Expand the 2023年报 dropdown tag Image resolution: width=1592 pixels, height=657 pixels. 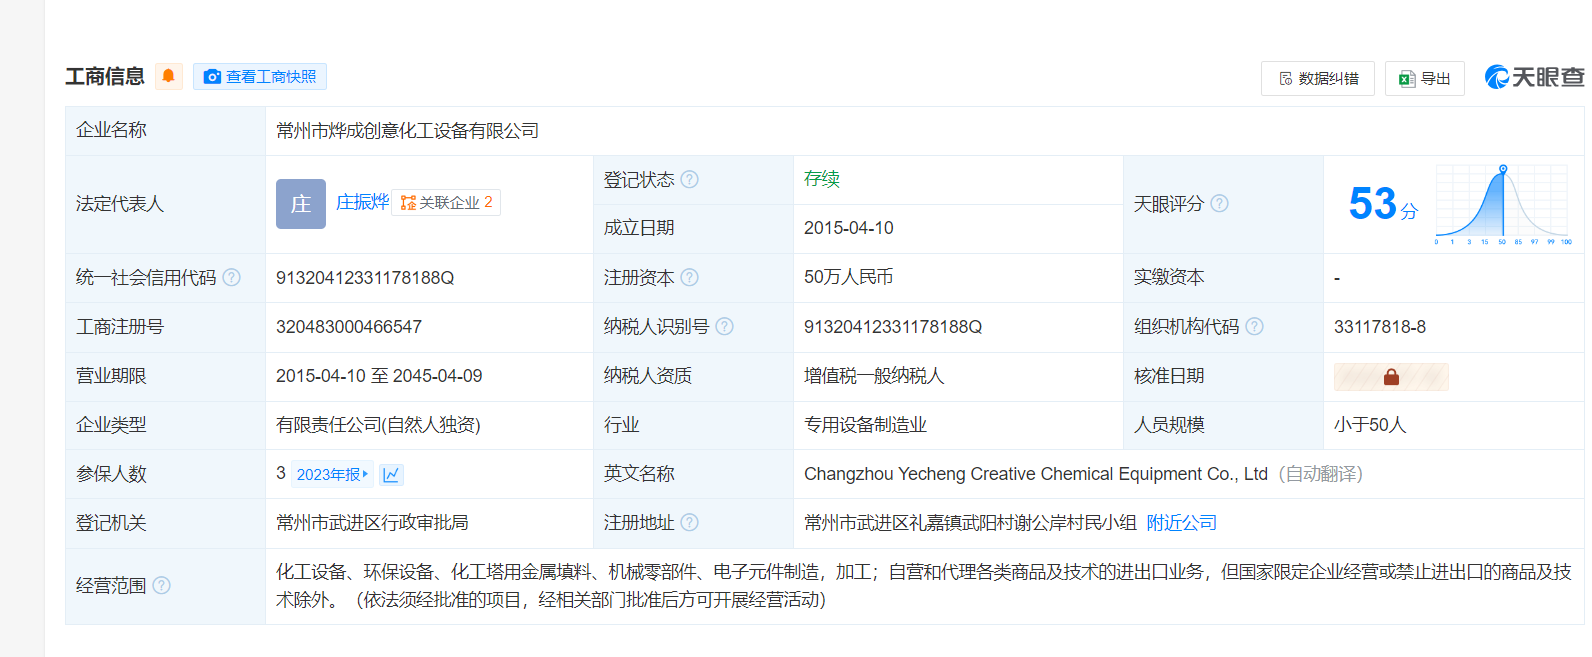[332, 474]
